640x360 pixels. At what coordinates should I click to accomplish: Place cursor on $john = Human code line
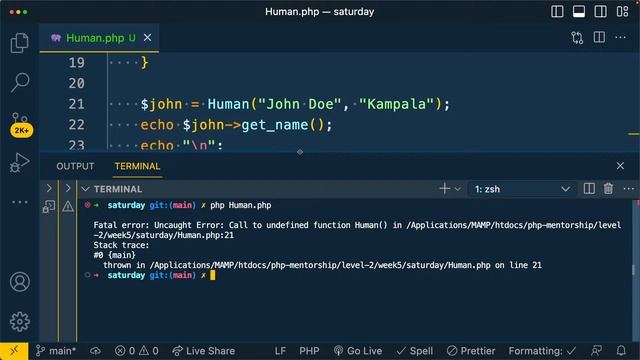point(295,104)
